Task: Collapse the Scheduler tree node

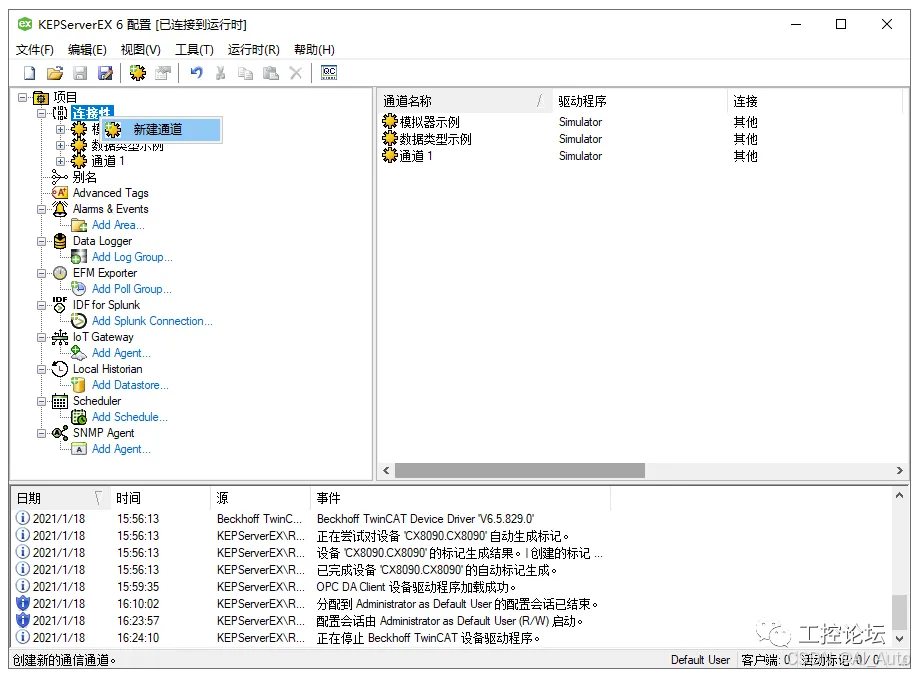Action: pyautogui.click(x=41, y=401)
